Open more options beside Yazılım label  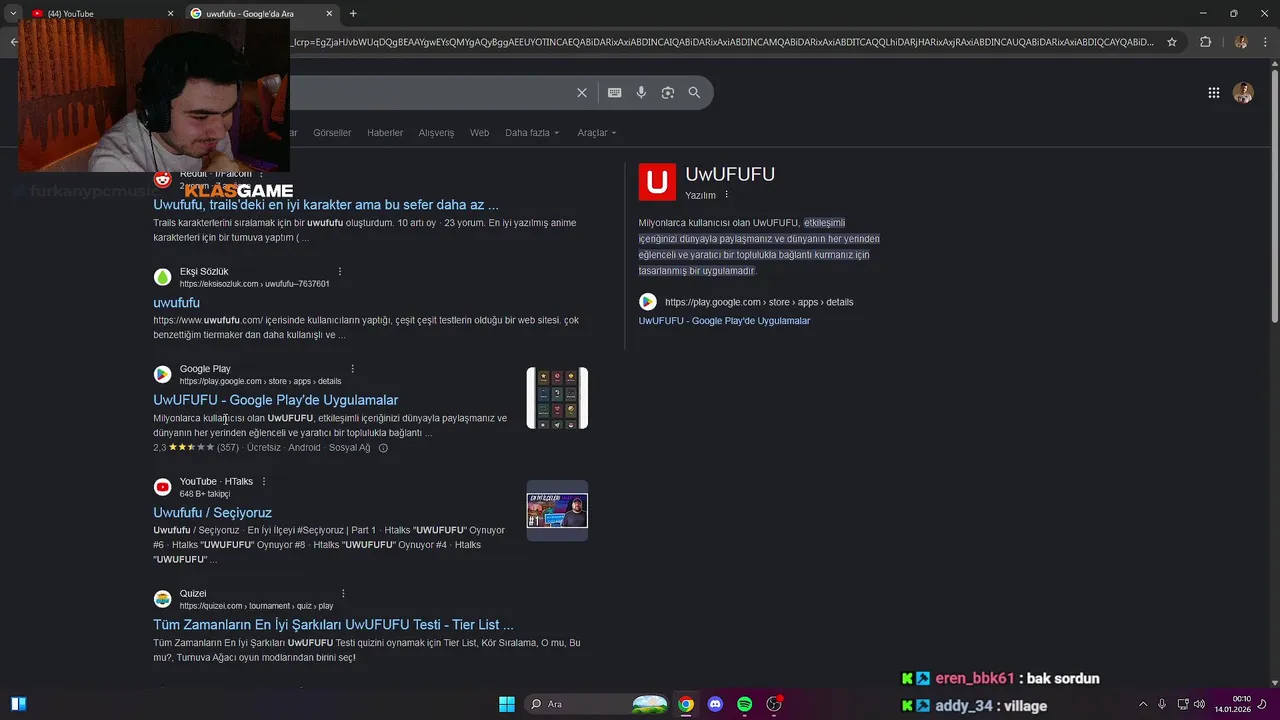point(727,195)
